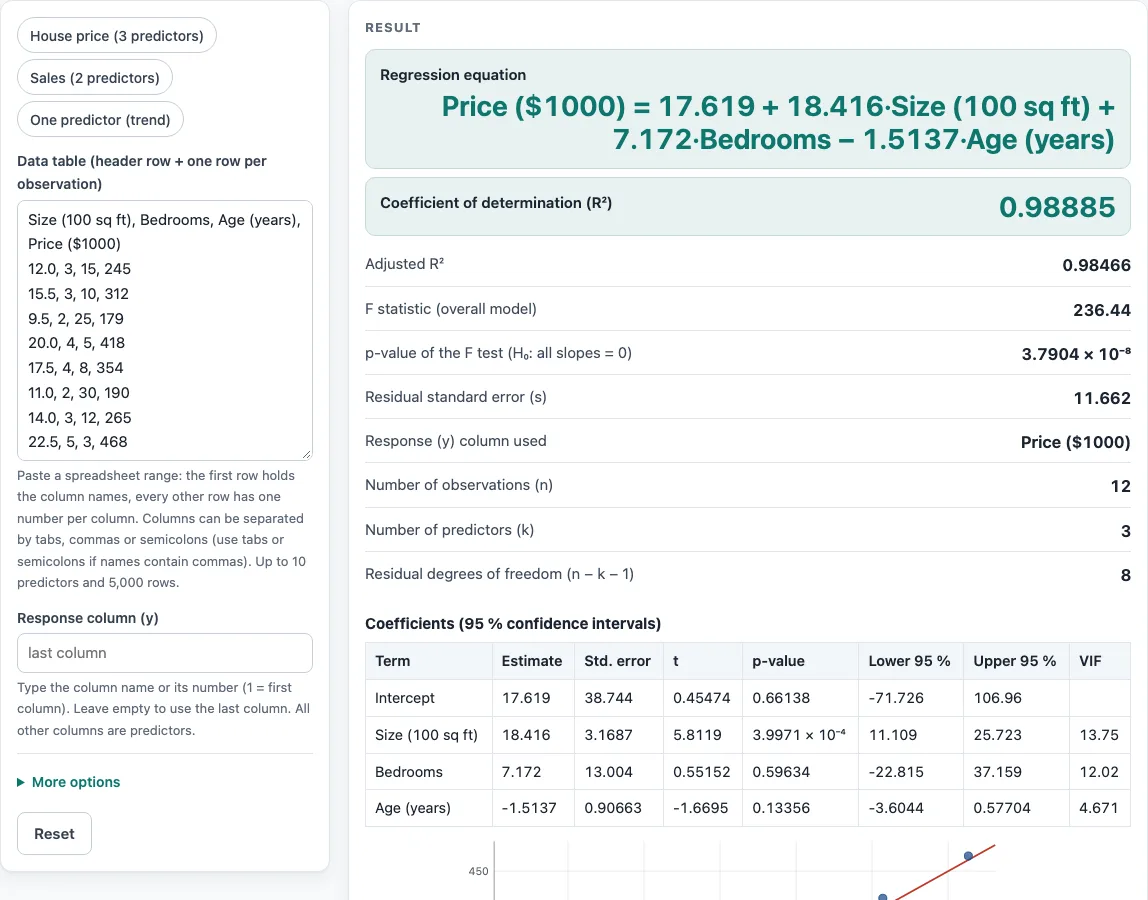Click the 450 axis label on chart
1148x900 pixels.
(x=478, y=871)
